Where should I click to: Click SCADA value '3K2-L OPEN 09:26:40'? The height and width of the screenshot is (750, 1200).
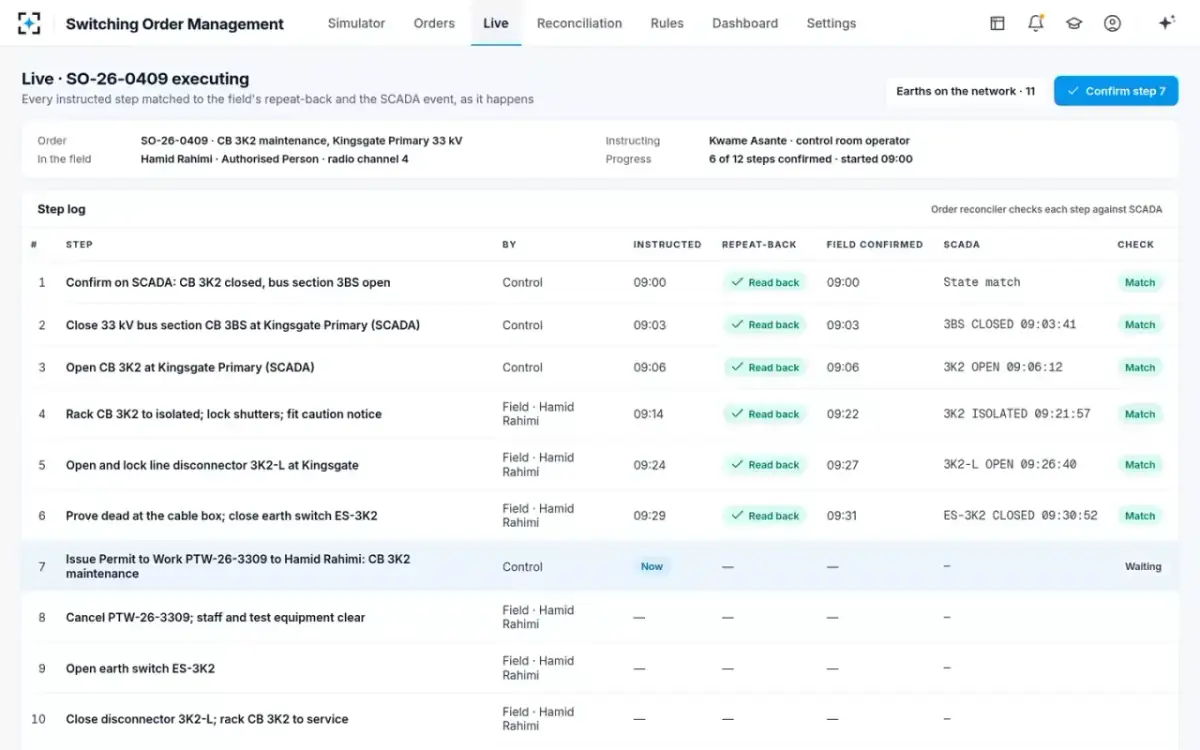tap(1010, 465)
